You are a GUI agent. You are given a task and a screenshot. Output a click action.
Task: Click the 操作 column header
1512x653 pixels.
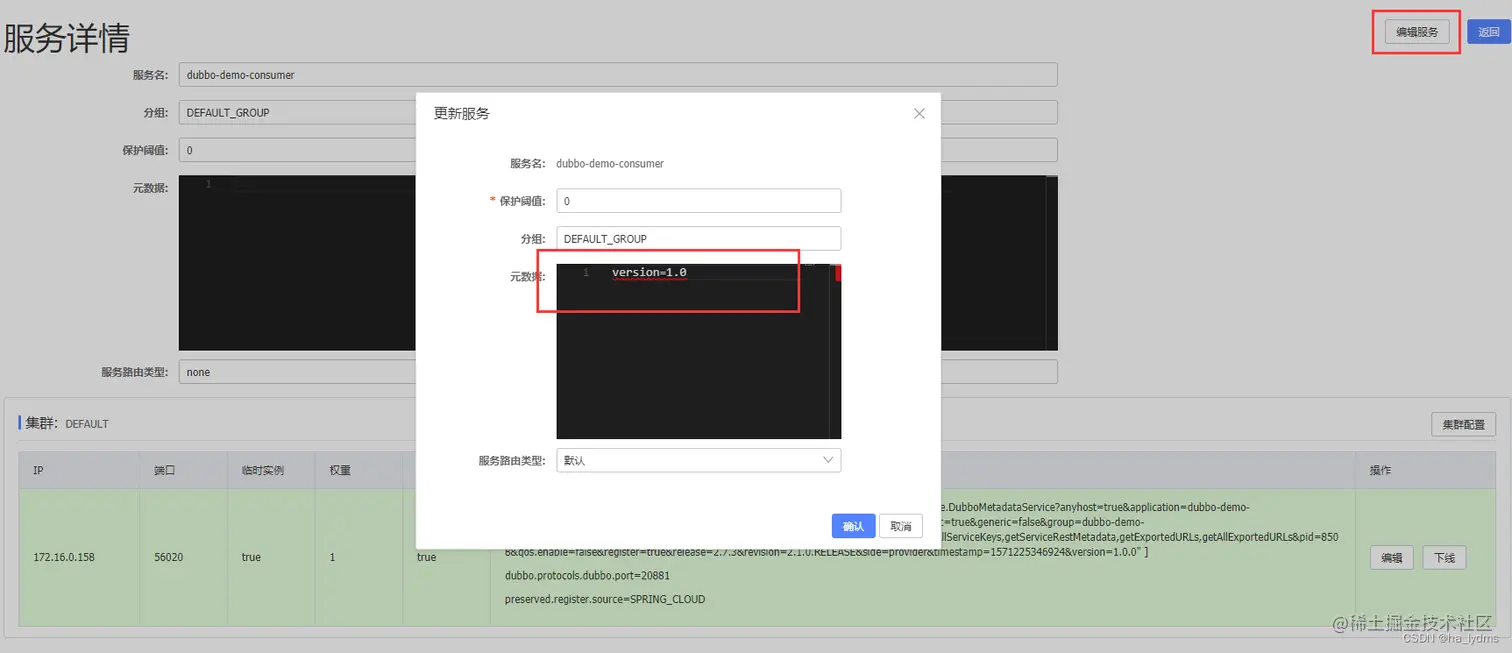click(1380, 470)
